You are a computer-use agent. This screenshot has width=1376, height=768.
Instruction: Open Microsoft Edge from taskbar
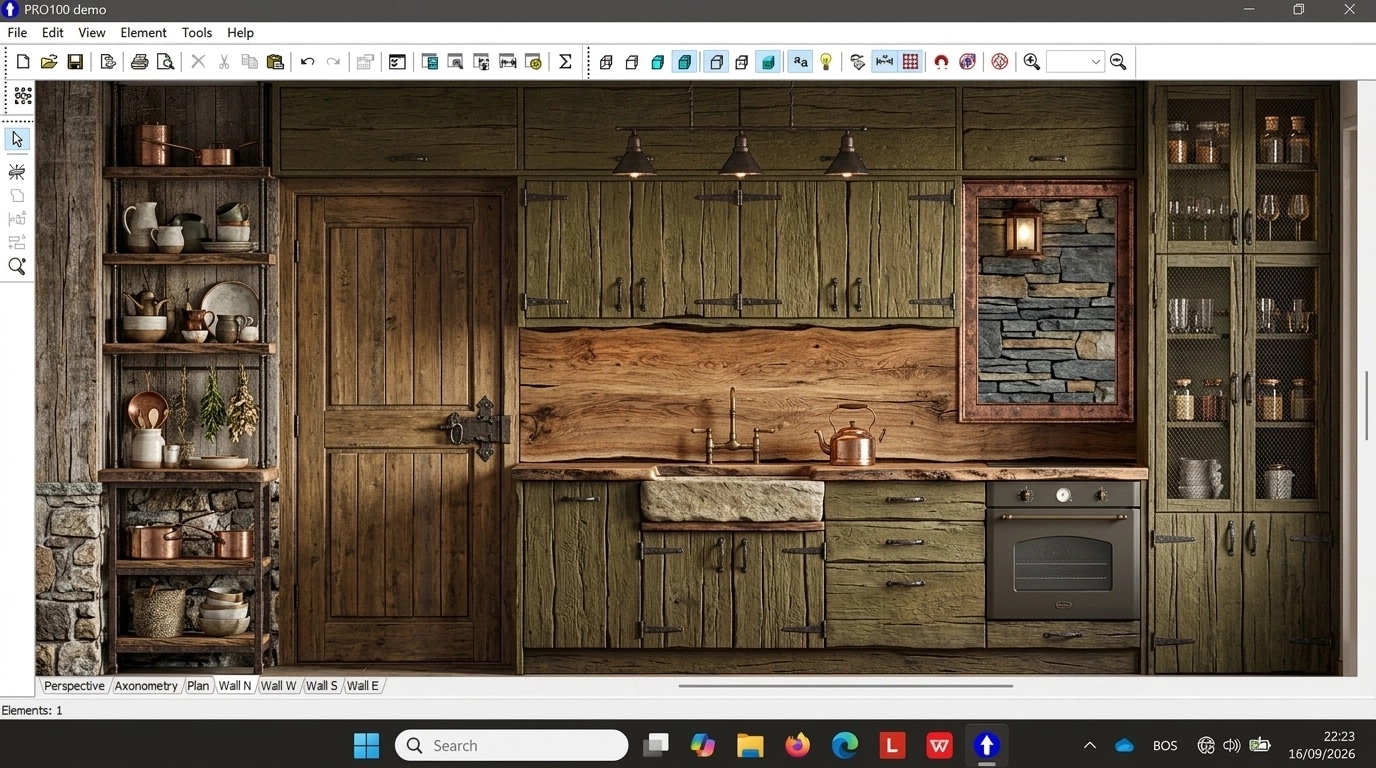[x=845, y=746]
